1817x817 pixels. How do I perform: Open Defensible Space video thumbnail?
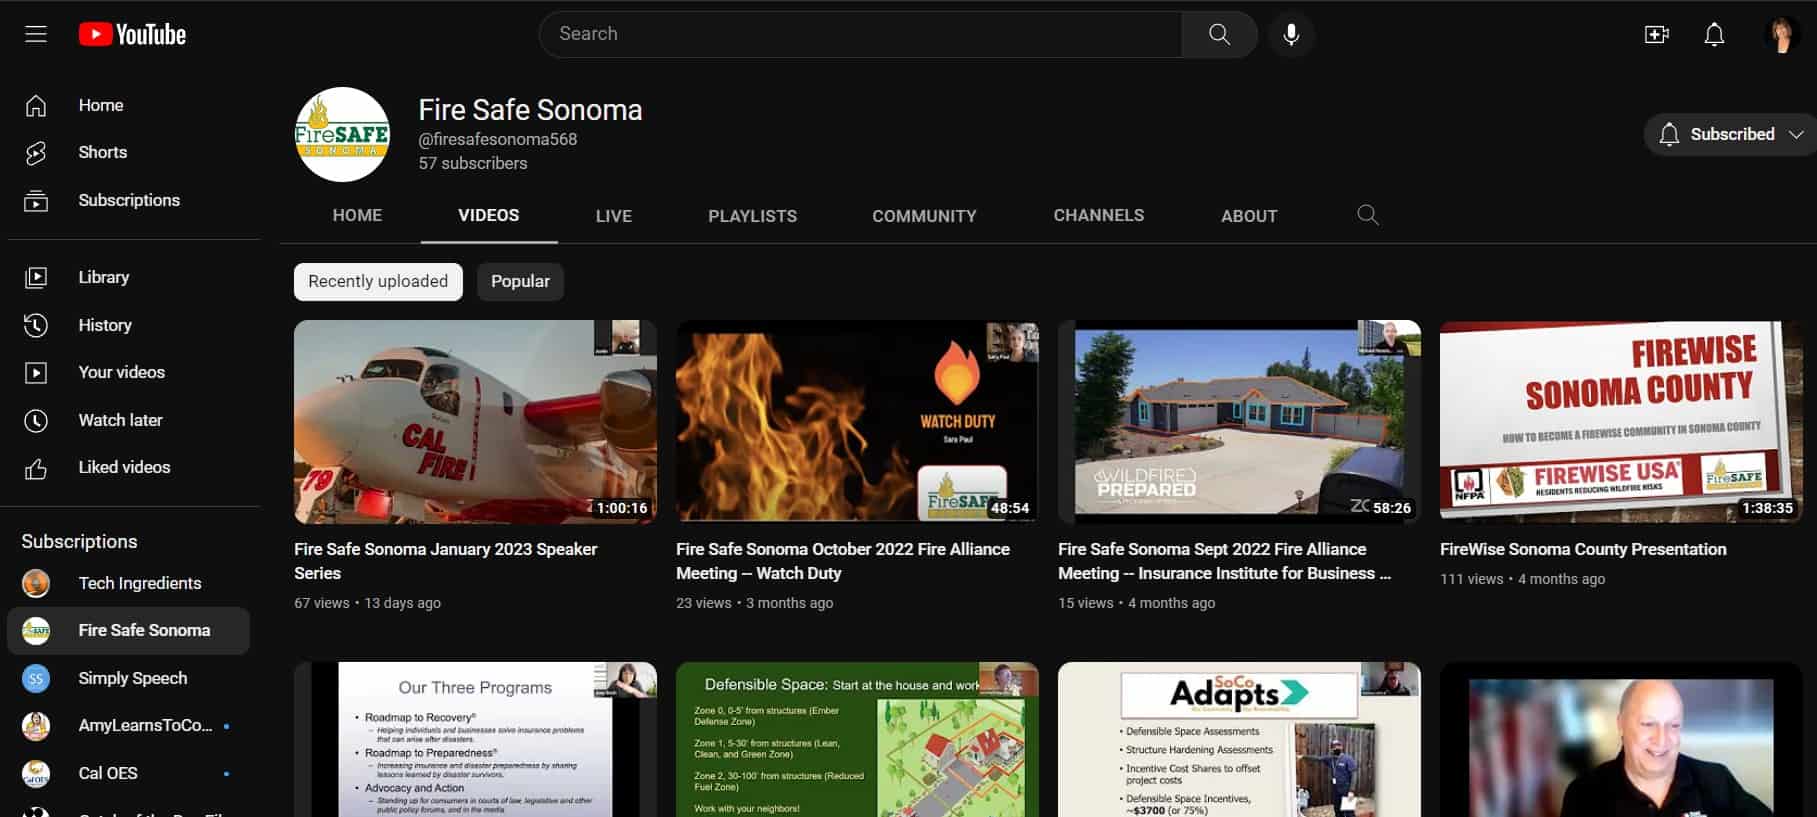click(x=857, y=739)
